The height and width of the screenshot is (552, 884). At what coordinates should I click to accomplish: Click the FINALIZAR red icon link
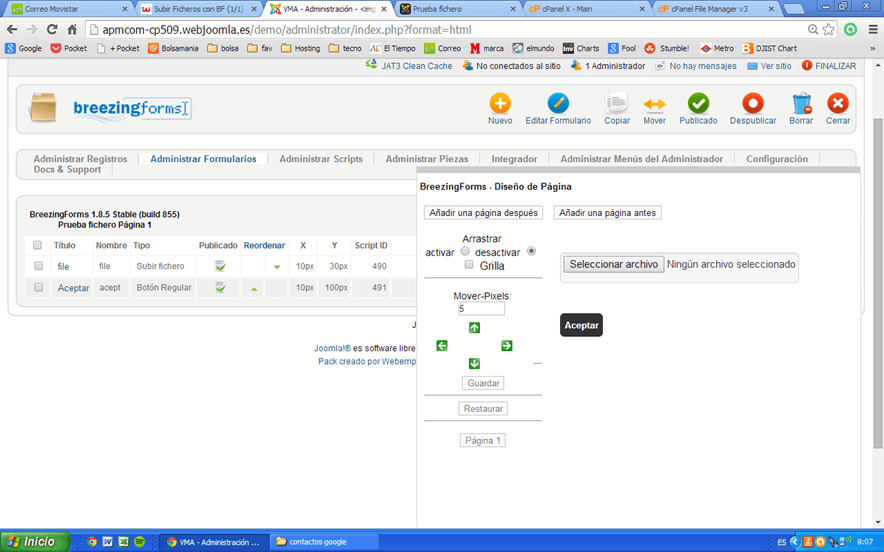click(829, 66)
